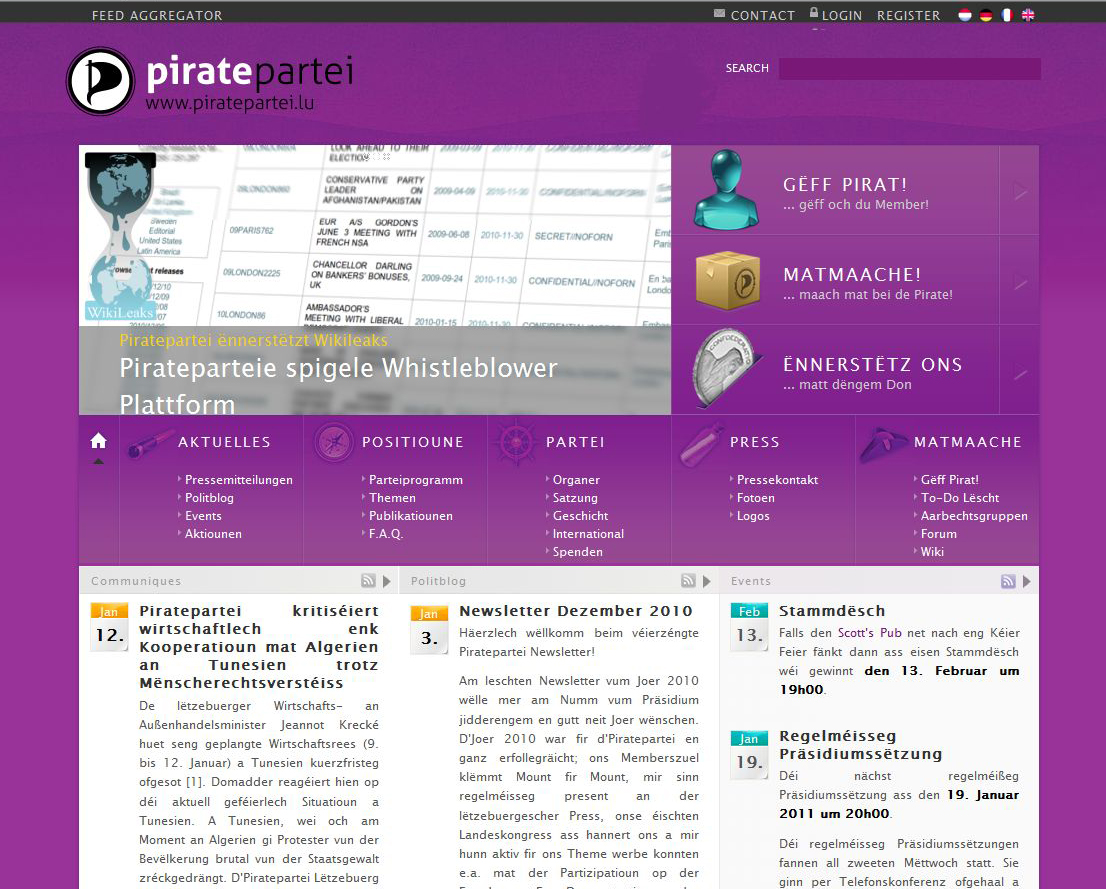Open the Communiques RSS feed icon
1106x889 pixels.
368,581
